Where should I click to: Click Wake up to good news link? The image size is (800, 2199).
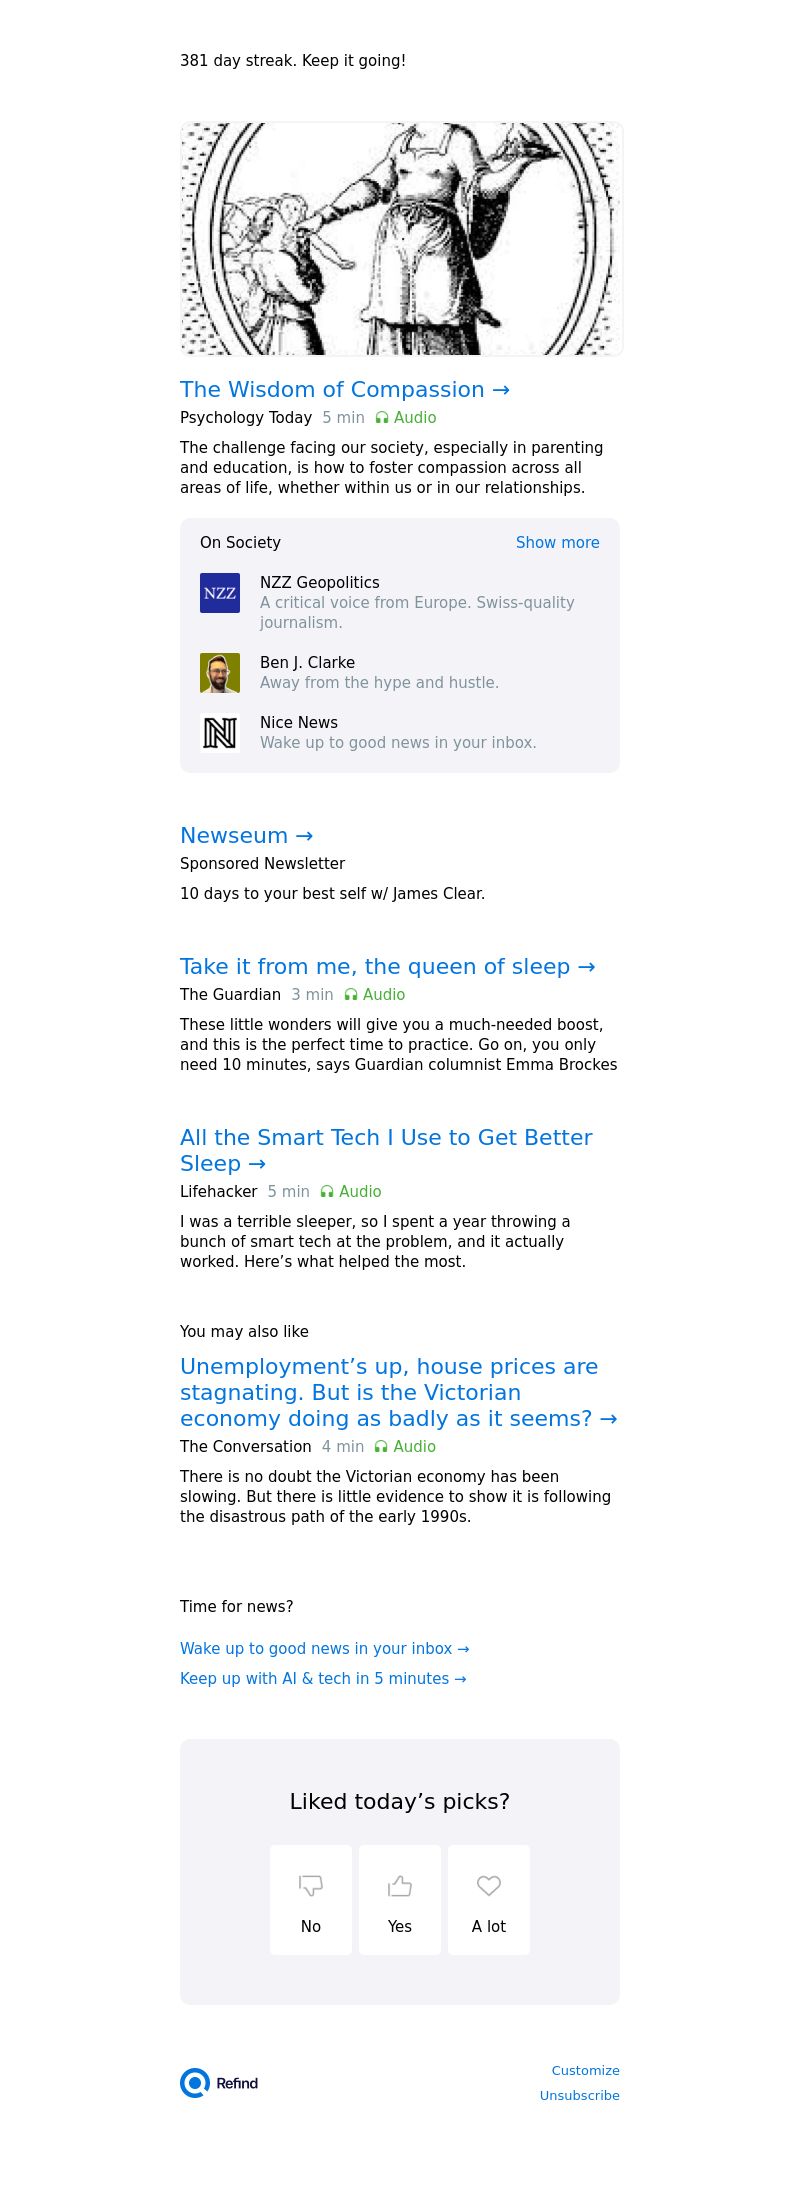click(x=325, y=1649)
